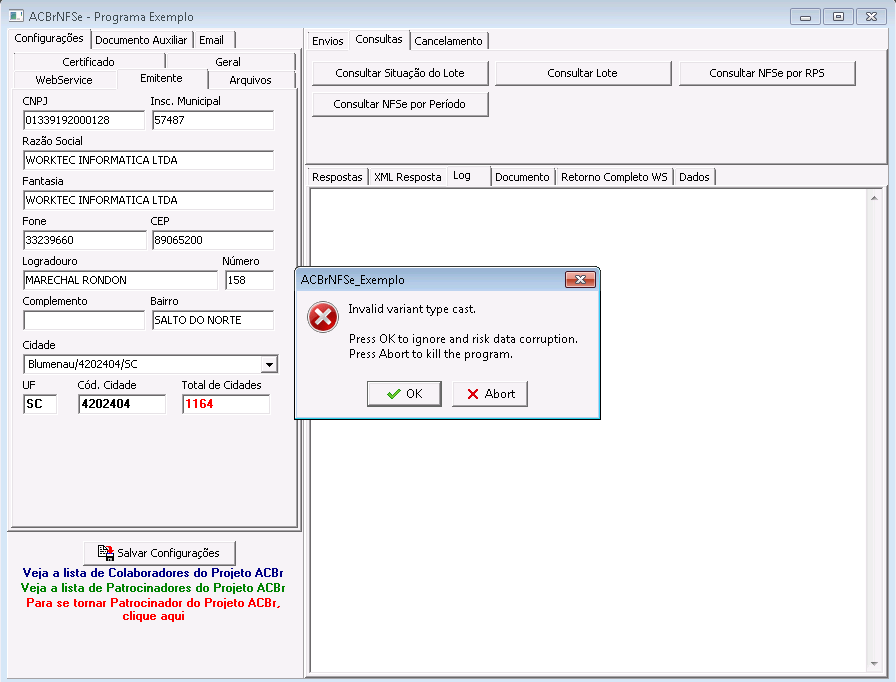Screen dimensions: 896x682
Task: Open the XML Resposta tab
Action: point(407,177)
